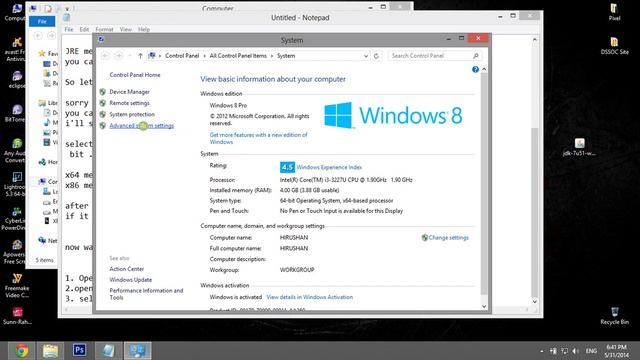Select the jdk-7u51 installer desktop icon
This screenshot has height=360, width=640.
pos(579,147)
